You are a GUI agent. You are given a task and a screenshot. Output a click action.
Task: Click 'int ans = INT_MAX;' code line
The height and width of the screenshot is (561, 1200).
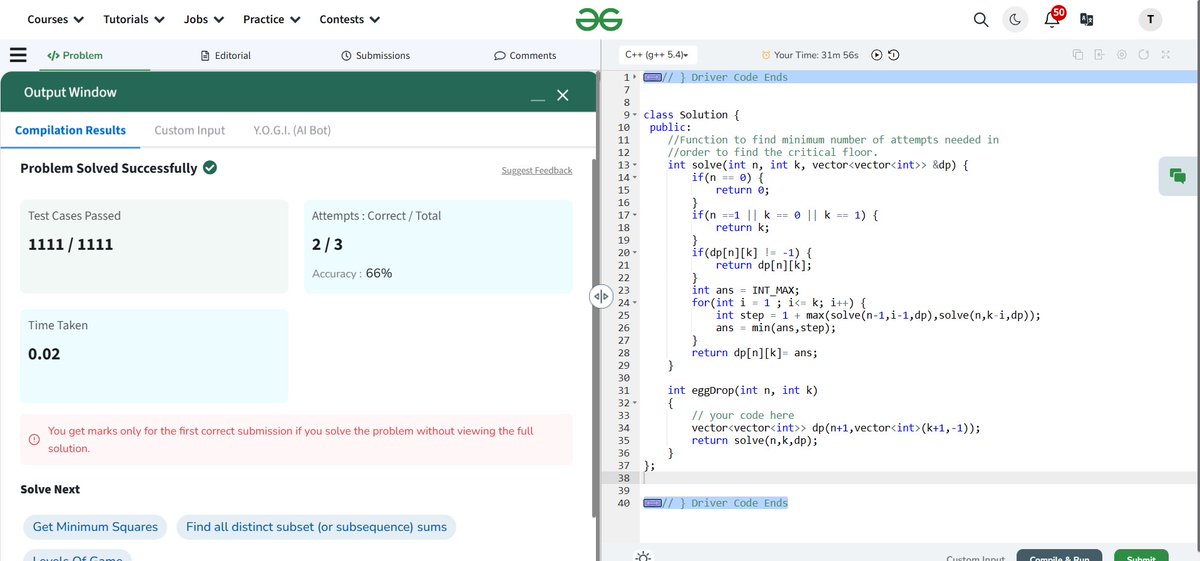745,290
